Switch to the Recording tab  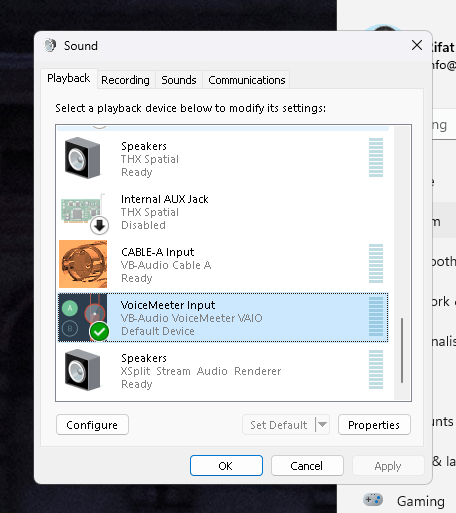125,80
